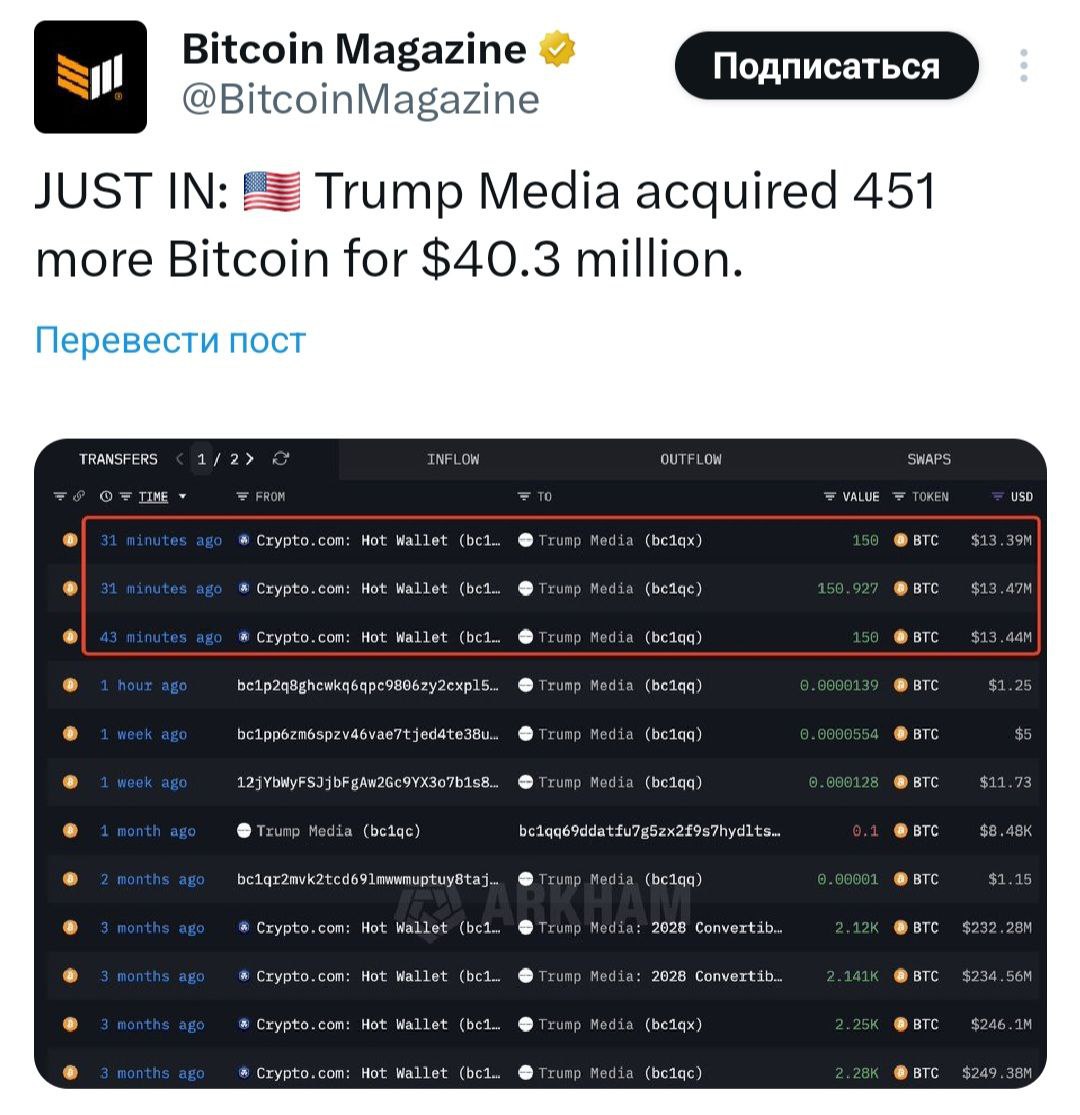This screenshot has height=1115, width=1080.
Task: Select the clock icon in the header row
Action: pyautogui.click(x=106, y=496)
